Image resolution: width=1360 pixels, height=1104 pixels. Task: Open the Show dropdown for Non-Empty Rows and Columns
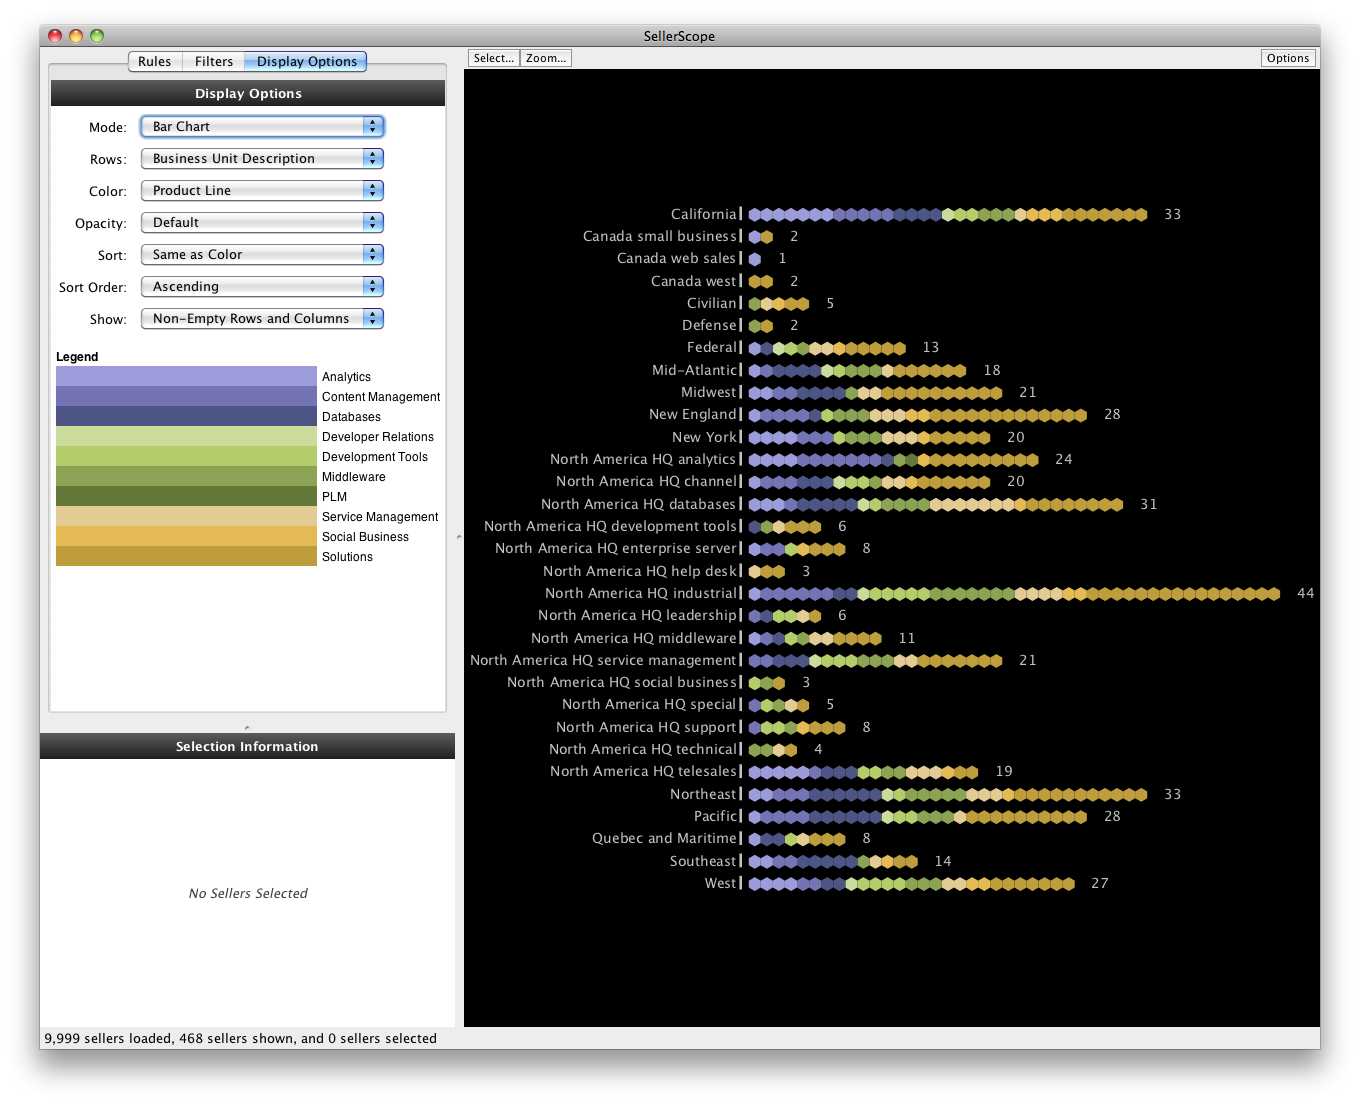262,319
